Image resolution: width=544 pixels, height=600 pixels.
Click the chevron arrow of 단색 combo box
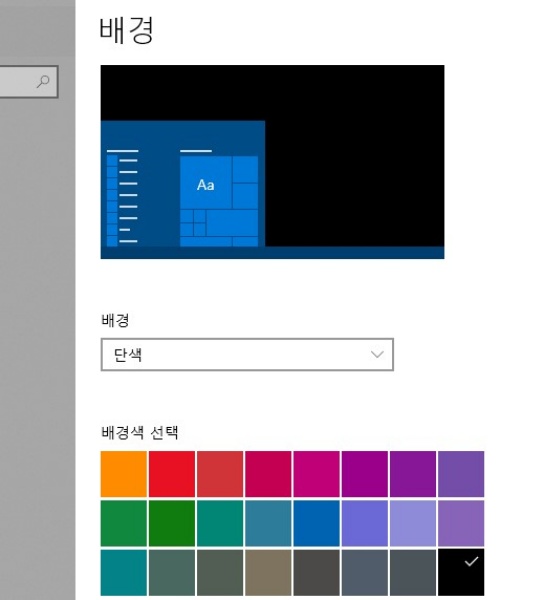pyautogui.click(x=377, y=354)
